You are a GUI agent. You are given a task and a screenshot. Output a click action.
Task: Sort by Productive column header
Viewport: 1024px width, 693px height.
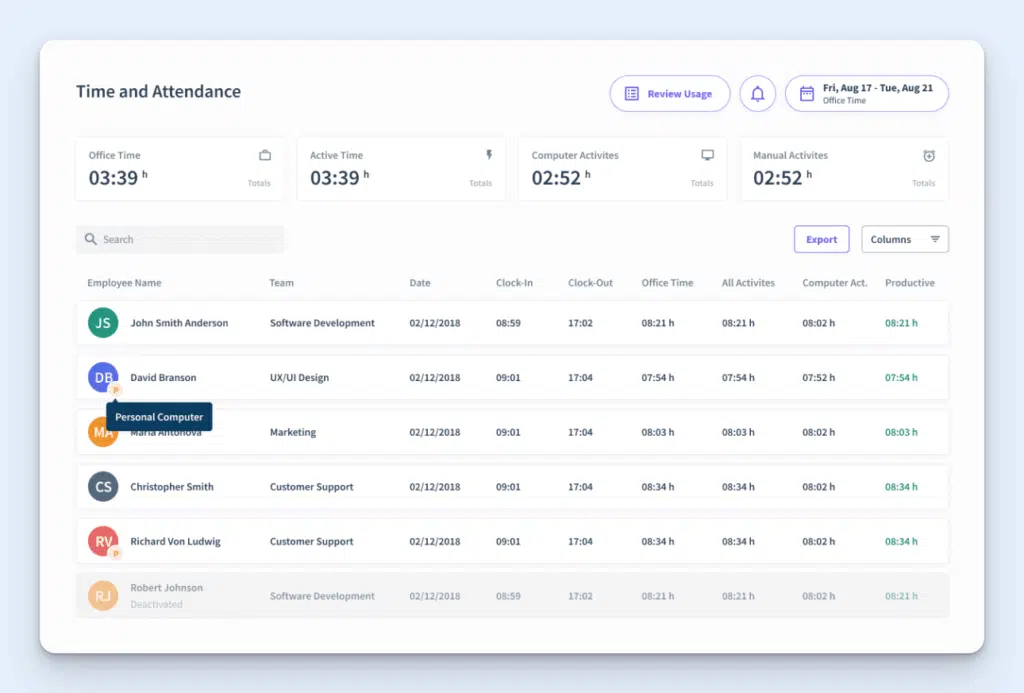point(909,283)
